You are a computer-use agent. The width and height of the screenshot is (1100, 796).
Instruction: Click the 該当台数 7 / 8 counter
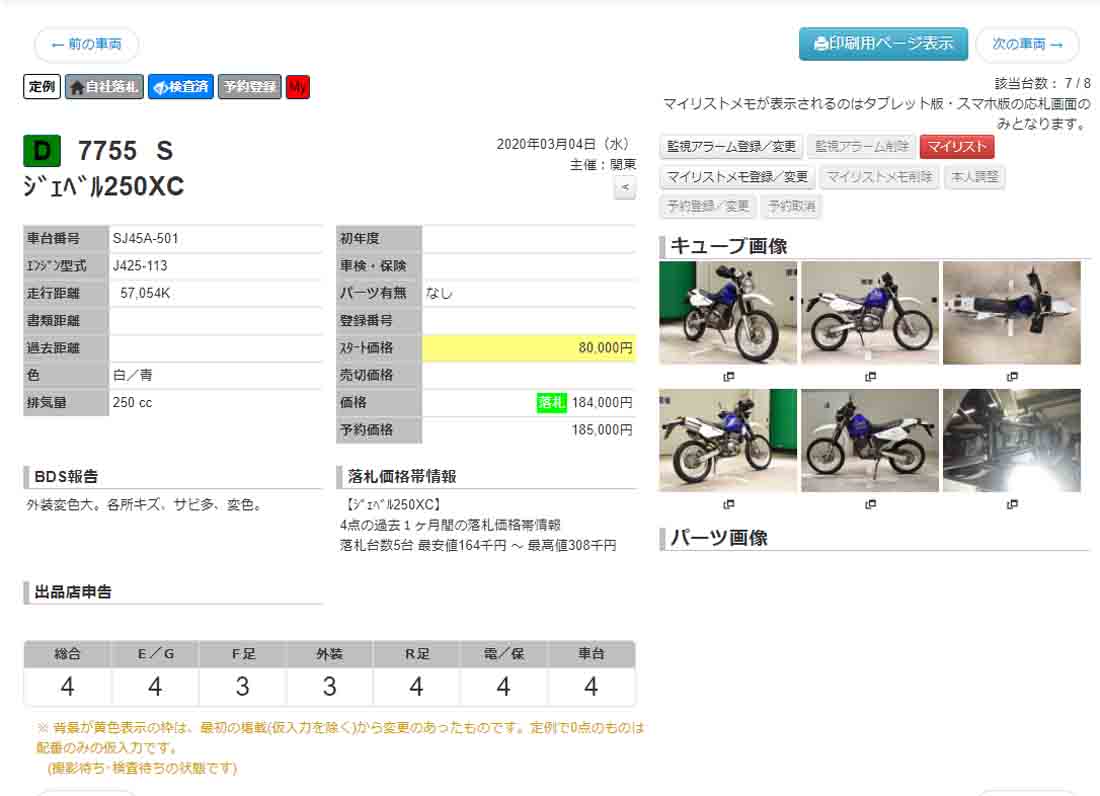1042,83
